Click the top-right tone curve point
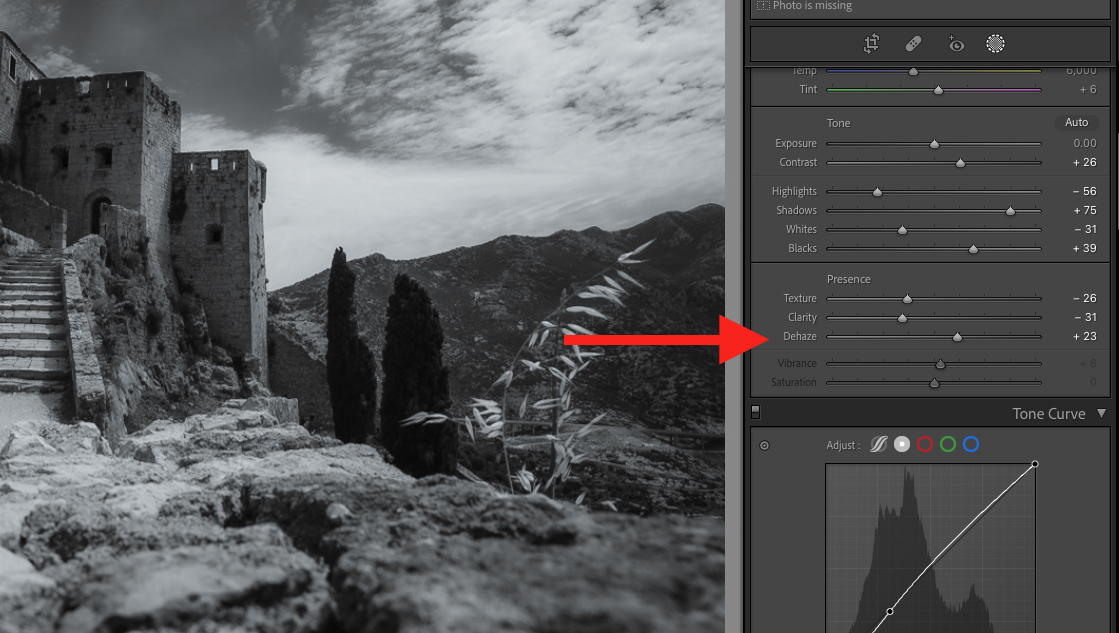 1035,465
